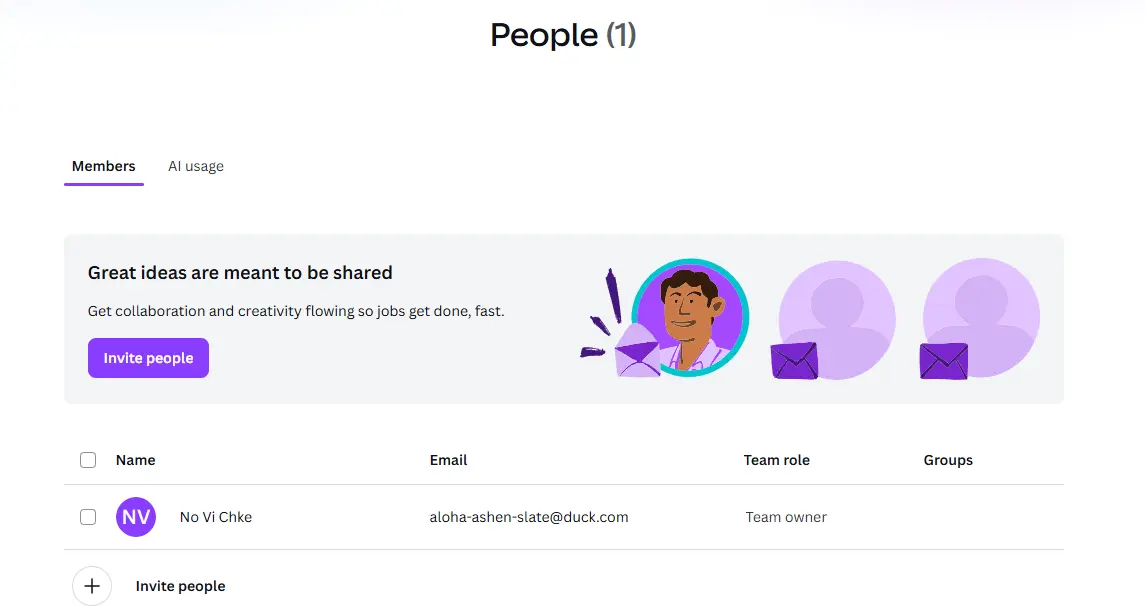
Task: Click the plus icon beside Invite people
Action: point(92,586)
